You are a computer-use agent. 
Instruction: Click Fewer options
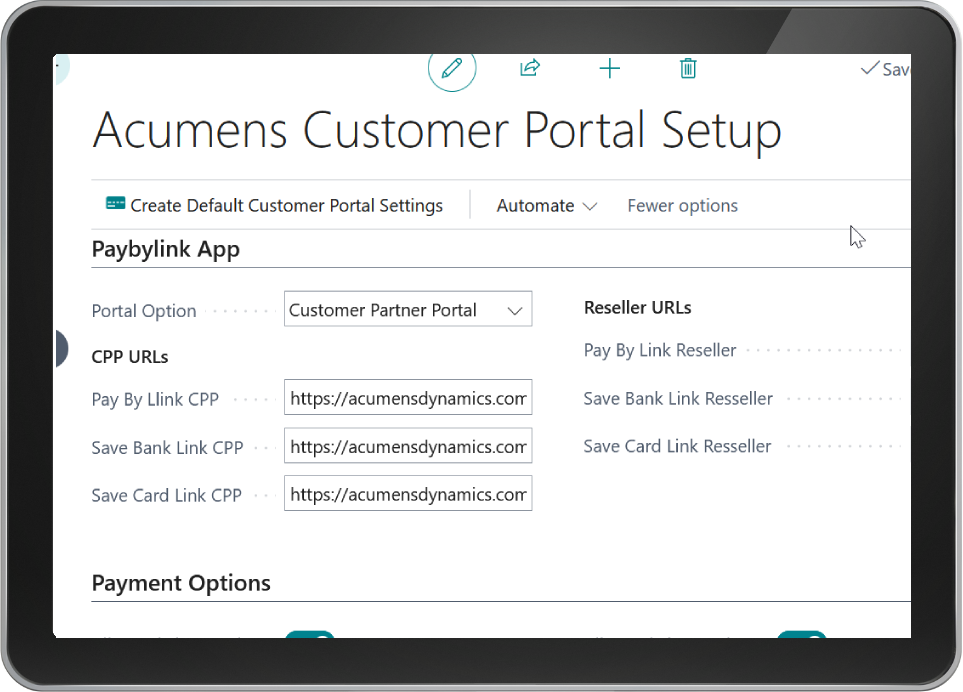(682, 206)
